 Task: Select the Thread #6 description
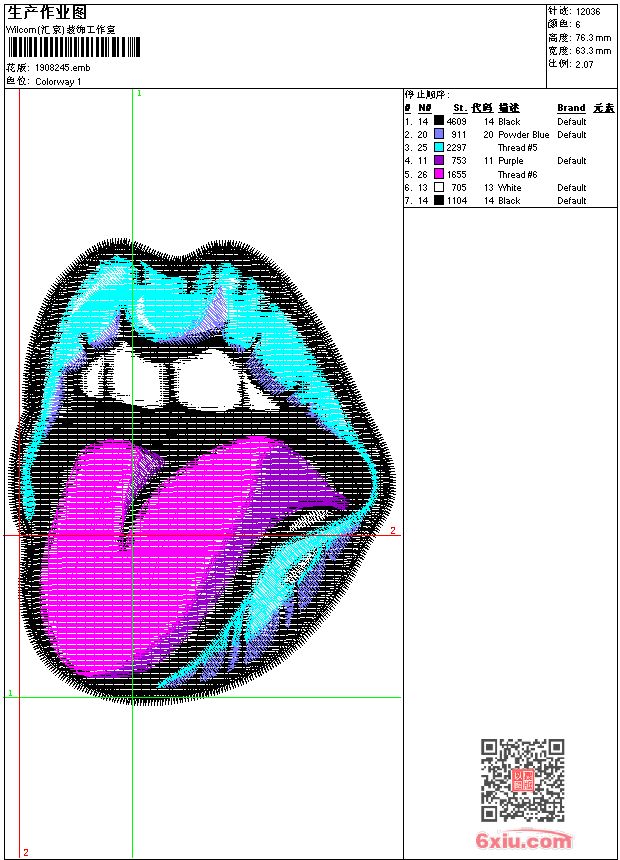[517, 174]
